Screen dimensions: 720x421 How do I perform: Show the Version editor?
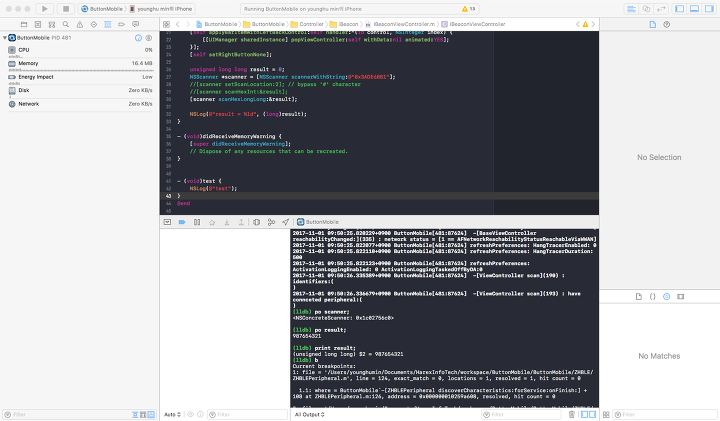pos(661,9)
